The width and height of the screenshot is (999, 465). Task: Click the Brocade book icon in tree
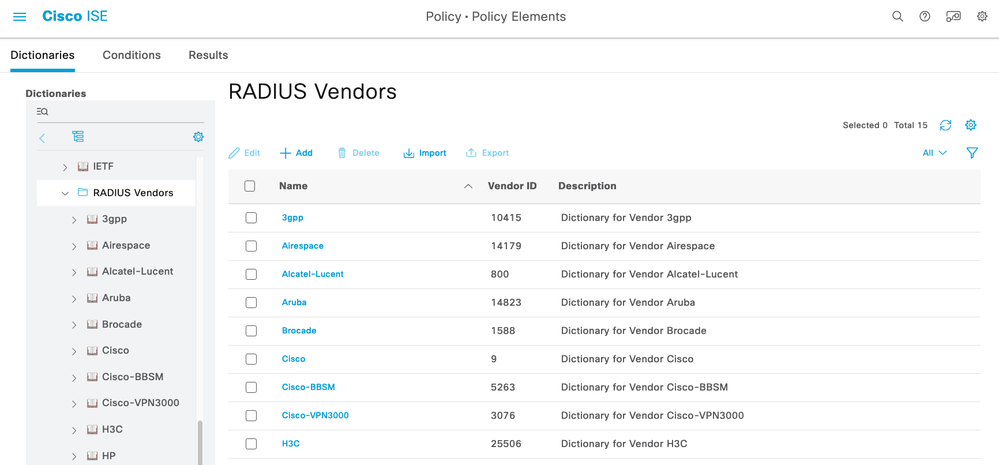point(92,324)
